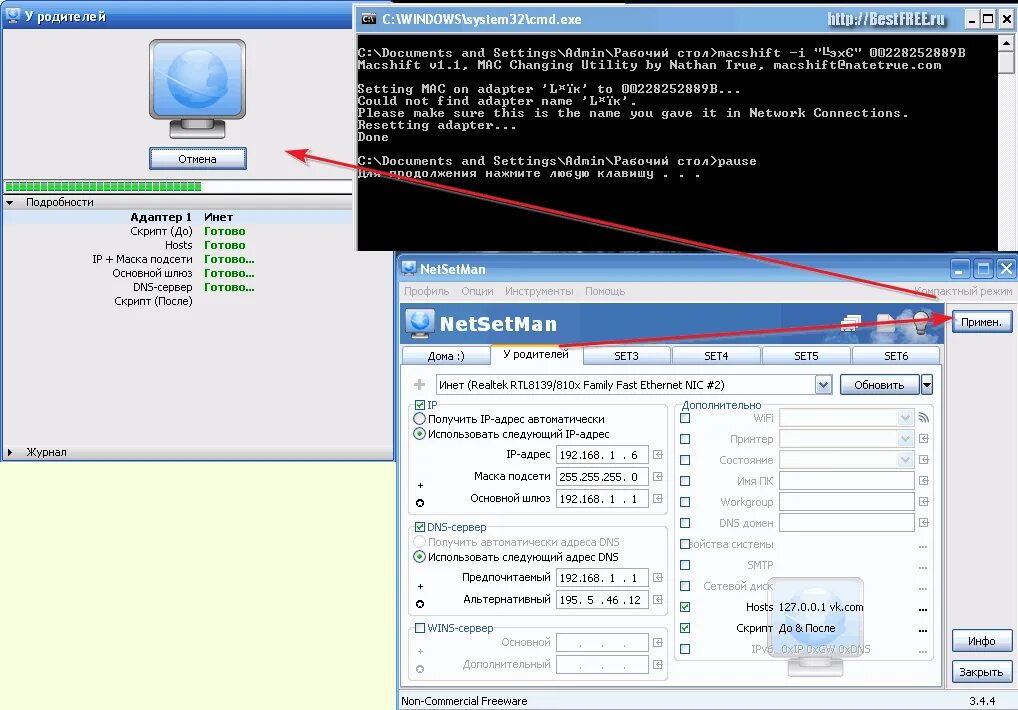Click the get-current icon beside the Принтер row
The image size is (1018, 710).
(923, 439)
